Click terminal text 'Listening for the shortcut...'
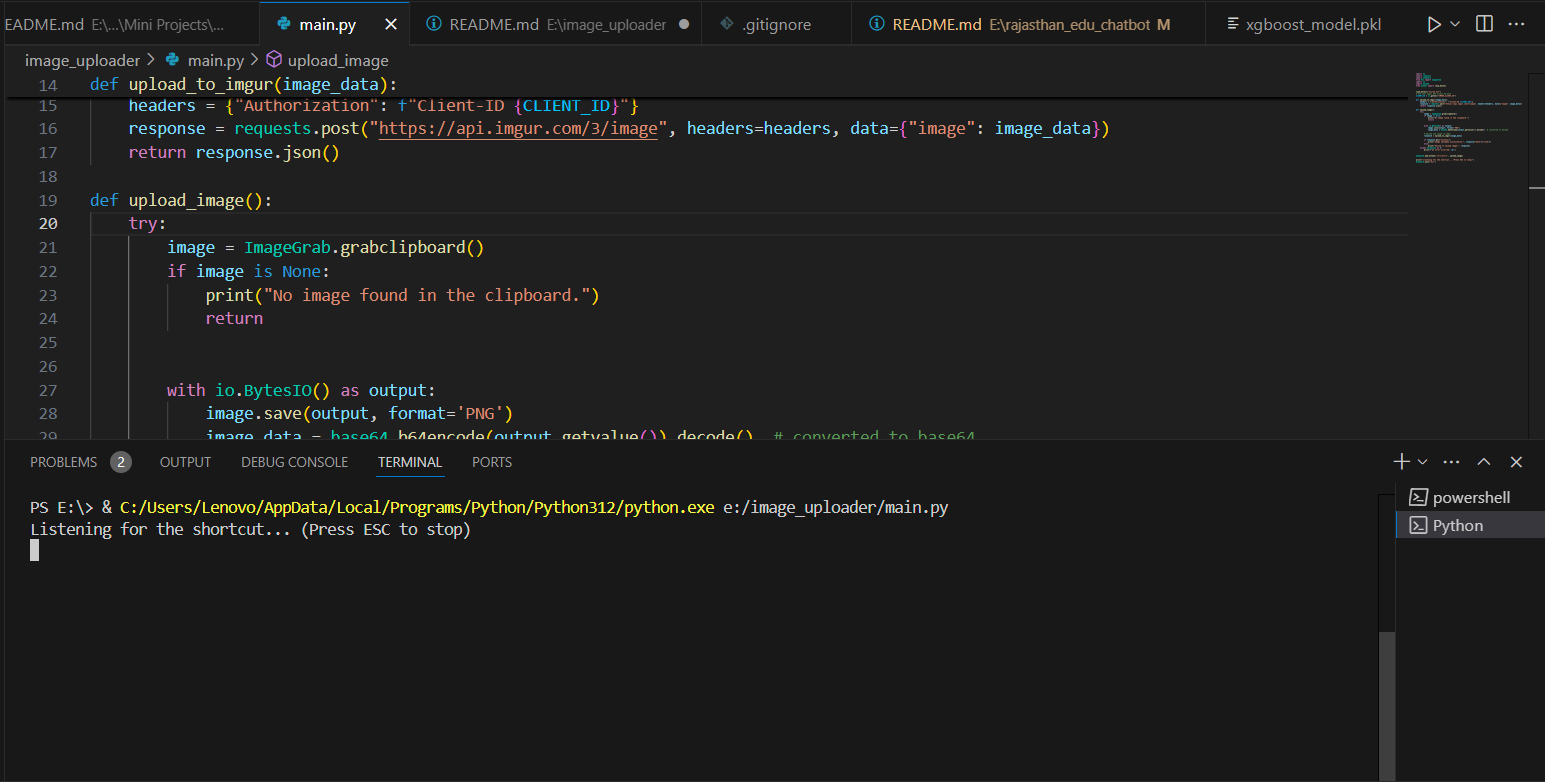The height and width of the screenshot is (782, 1545). pyautogui.click(x=161, y=529)
